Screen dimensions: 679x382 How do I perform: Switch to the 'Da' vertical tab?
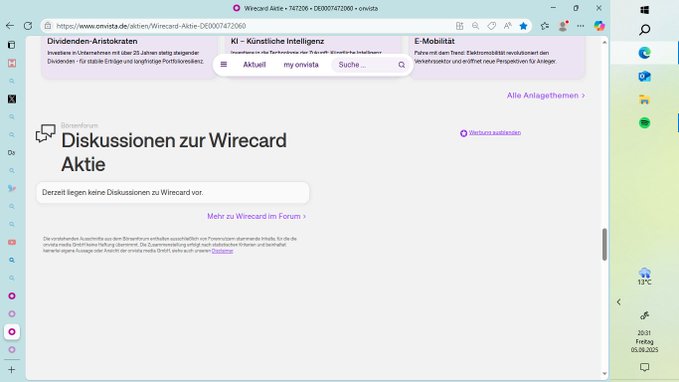[12, 153]
